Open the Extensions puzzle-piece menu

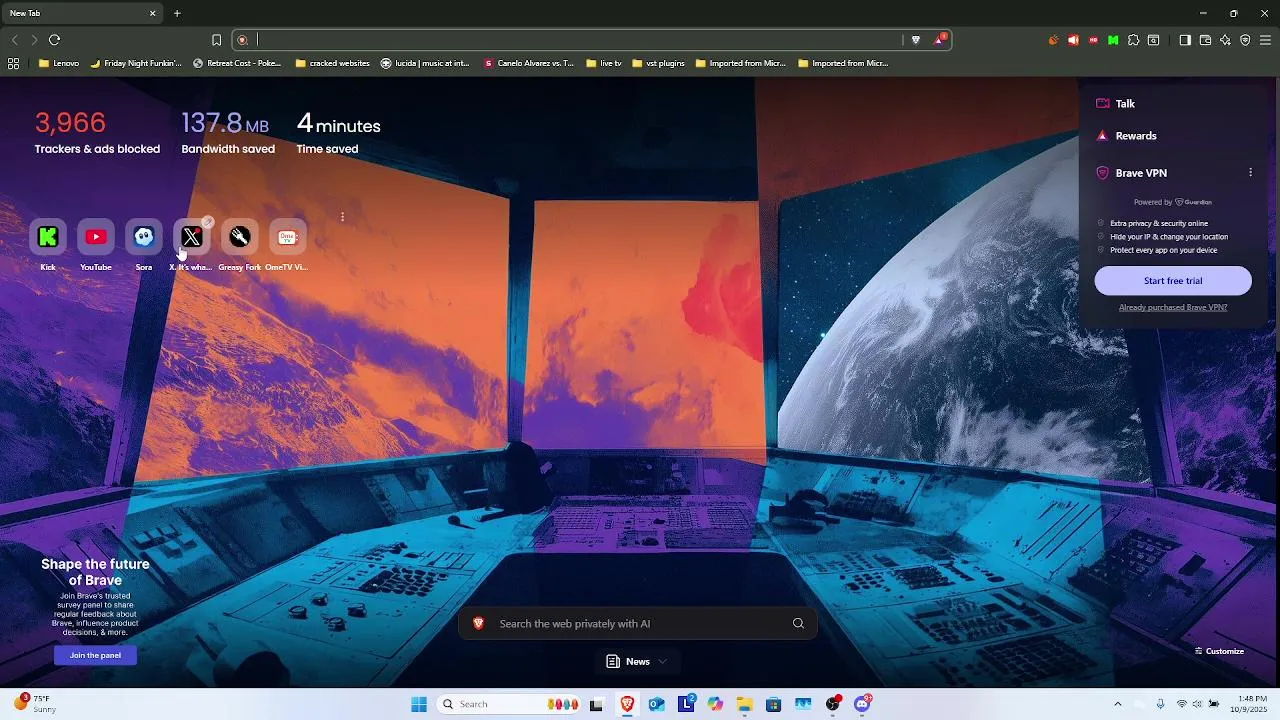pyautogui.click(x=1133, y=40)
